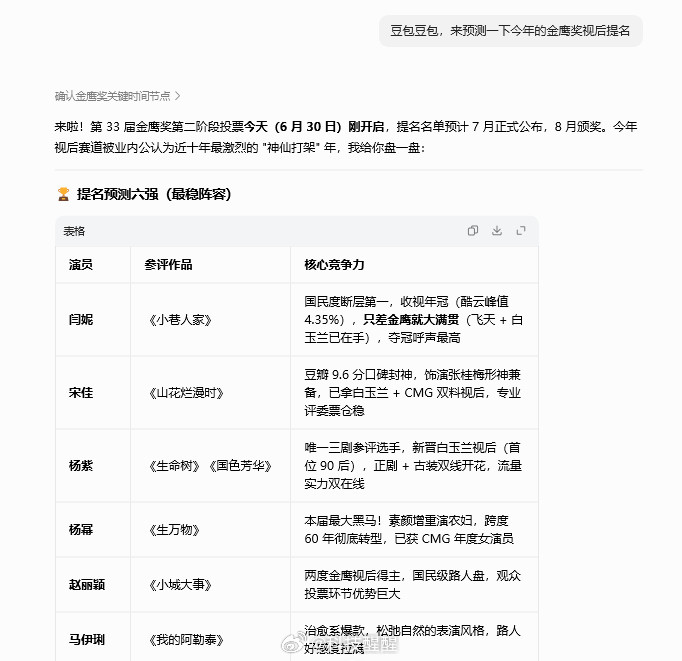Copy the table with the copy icon
The height and width of the screenshot is (661, 682).
click(x=473, y=230)
